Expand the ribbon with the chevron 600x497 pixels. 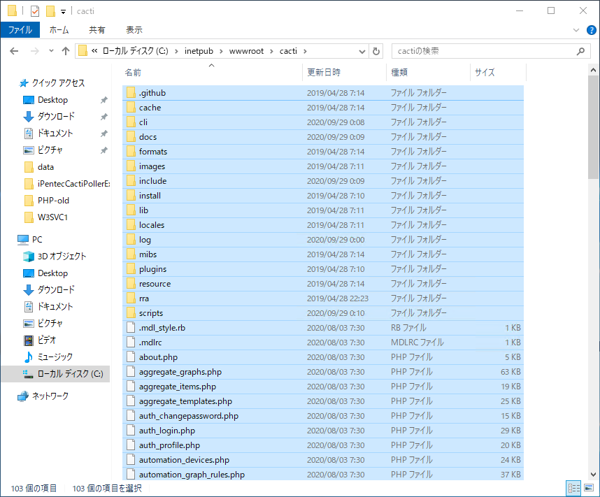(576, 30)
